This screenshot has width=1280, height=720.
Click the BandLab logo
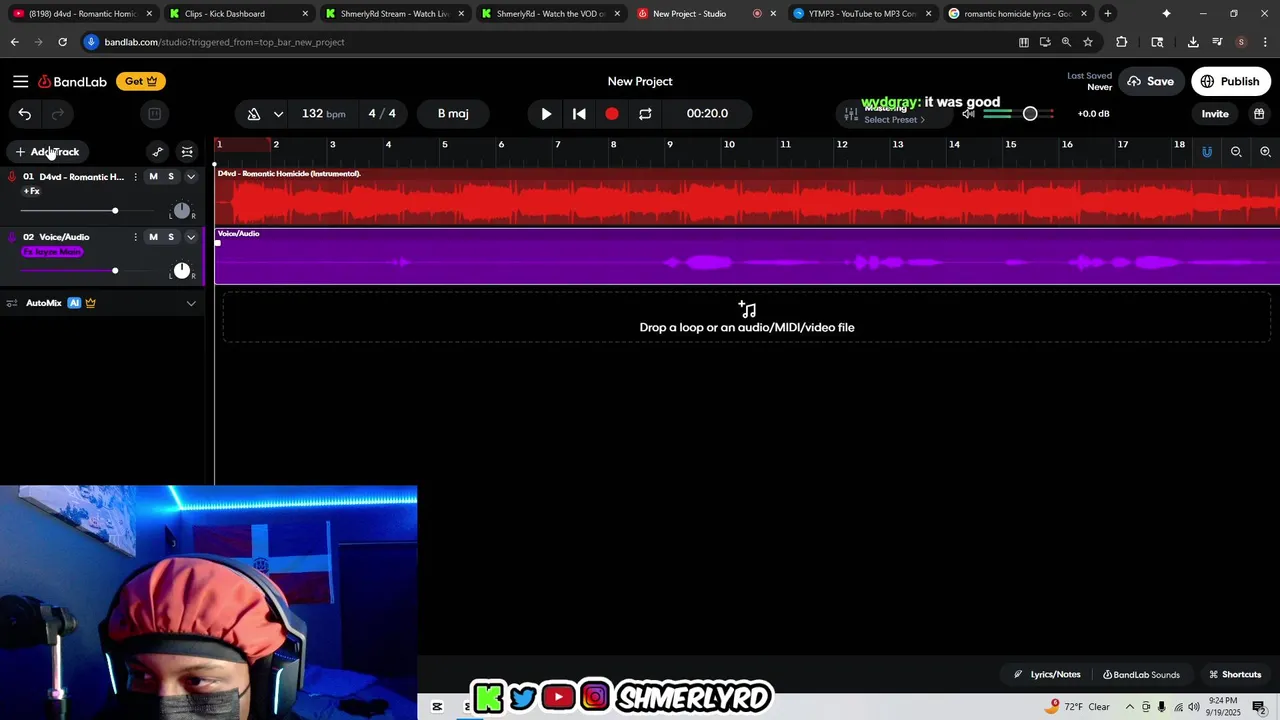click(x=72, y=82)
